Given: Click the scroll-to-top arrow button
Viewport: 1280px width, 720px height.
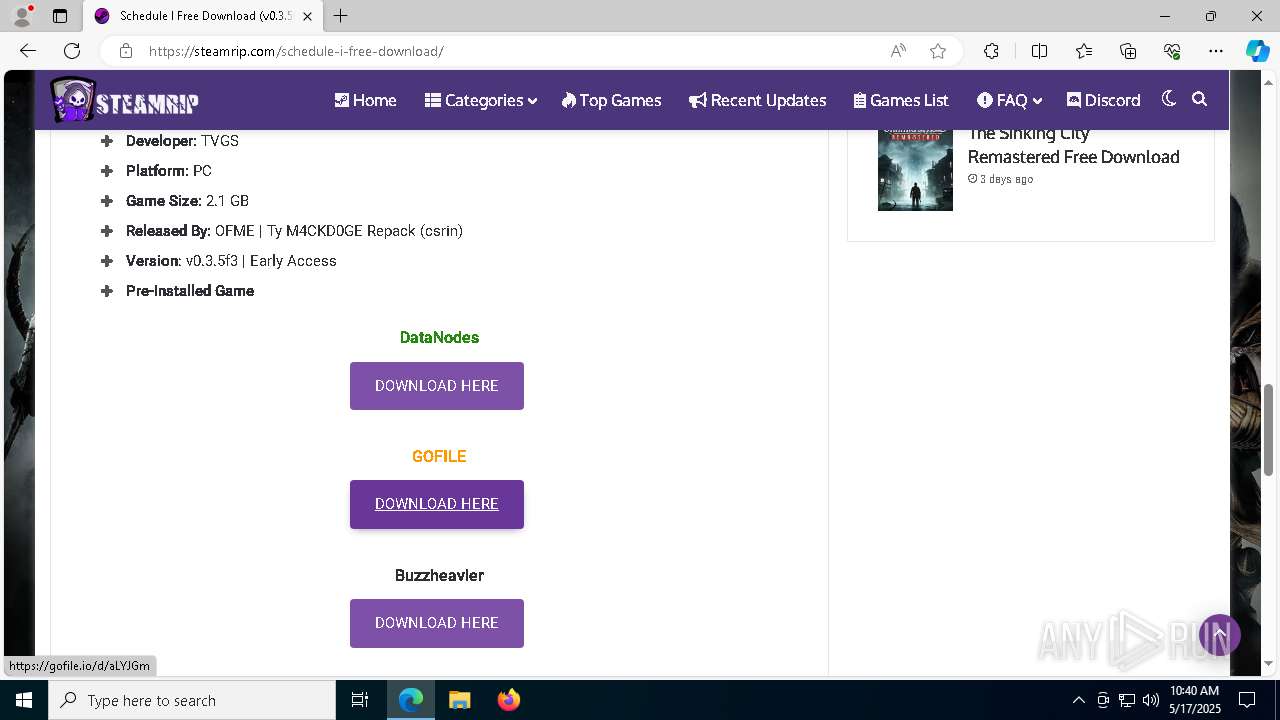Looking at the screenshot, I should [1220, 635].
